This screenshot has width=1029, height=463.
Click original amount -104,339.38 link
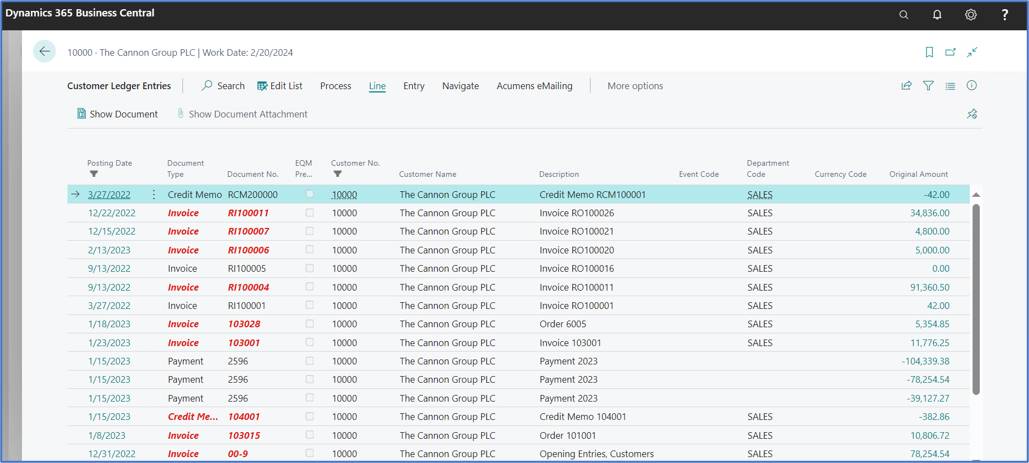tap(924, 361)
